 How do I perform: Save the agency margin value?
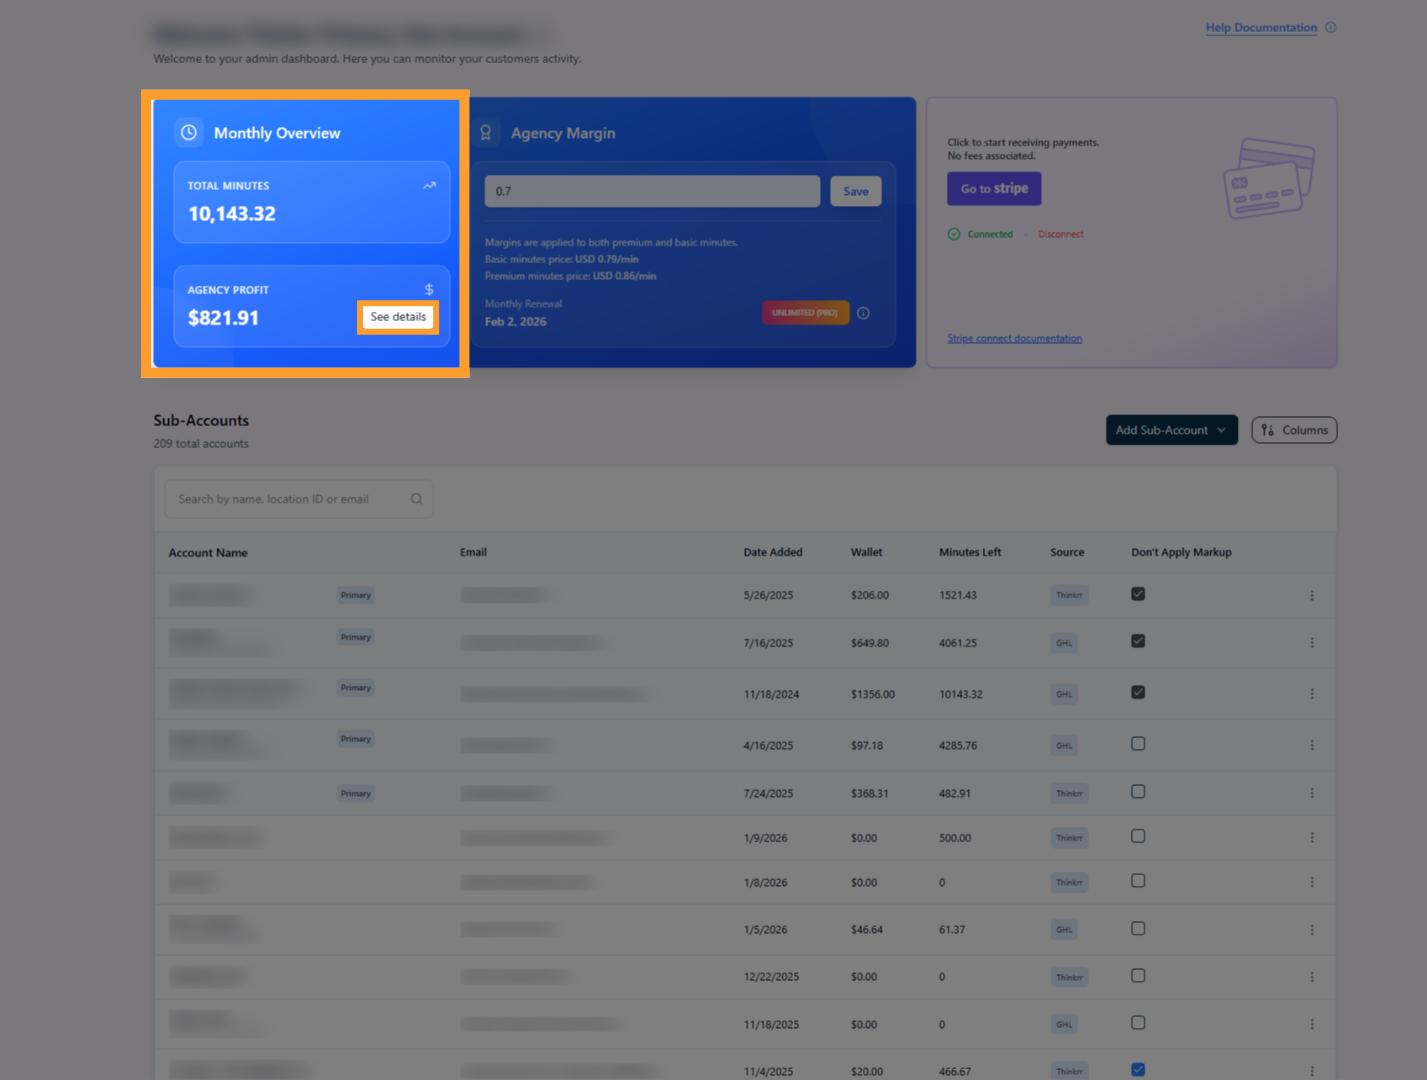pos(856,191)
